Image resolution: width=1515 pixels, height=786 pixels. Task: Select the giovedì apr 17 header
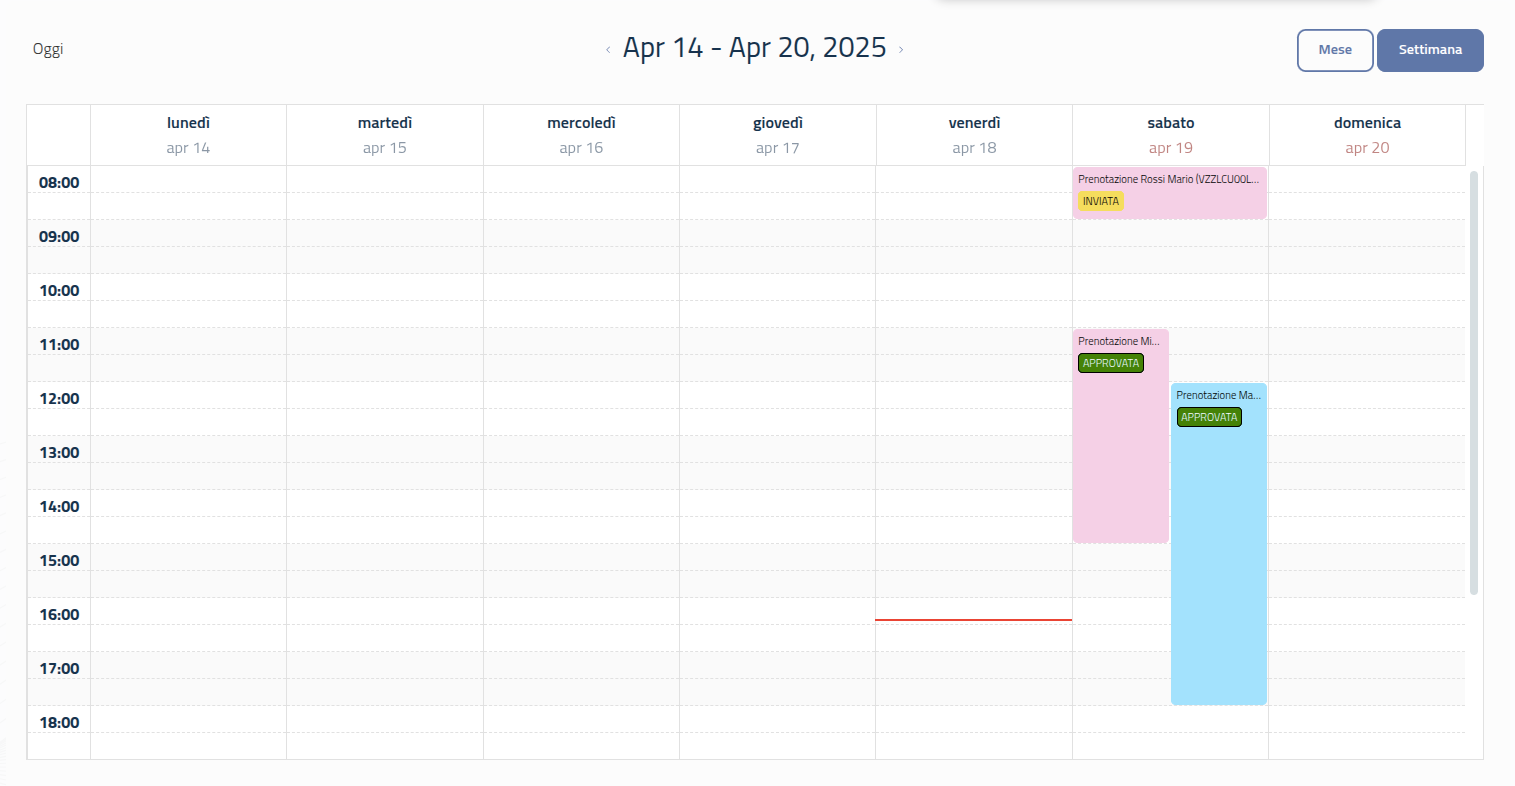tap(777, 135)
